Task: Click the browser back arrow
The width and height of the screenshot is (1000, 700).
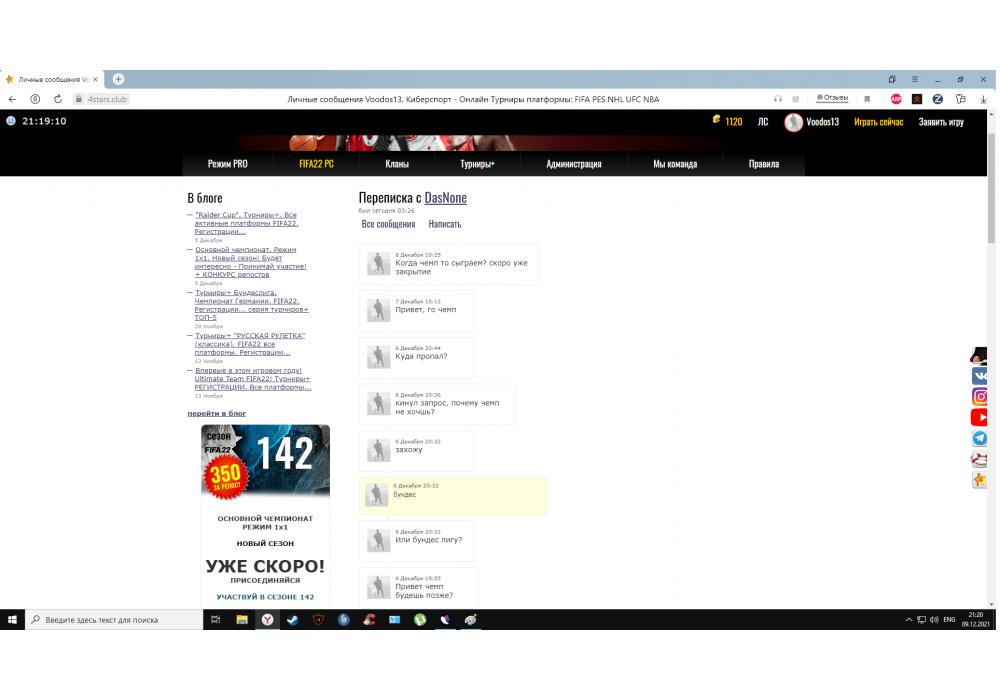Action: 12,99
